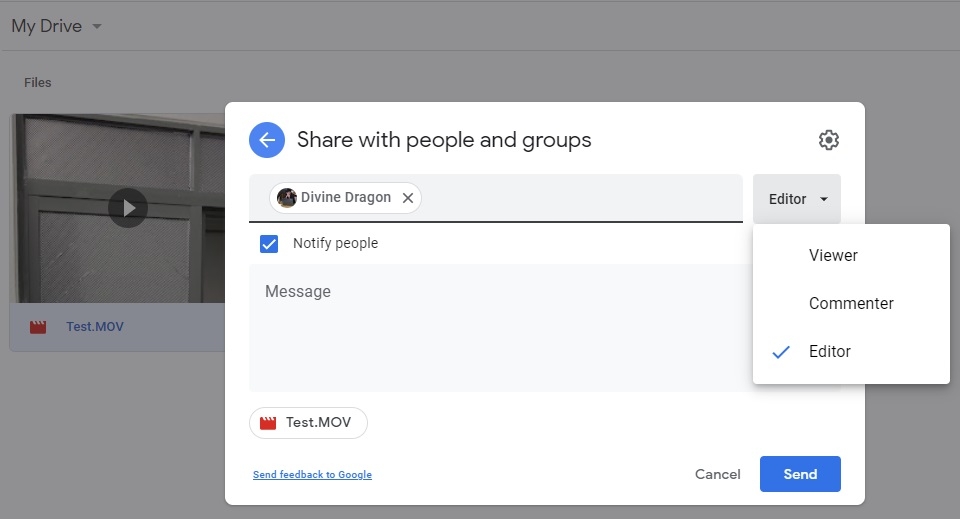This screenshot has width=960, height=519.
Task: Uncheck the Notify people checkbox
Action: point(269,244)
